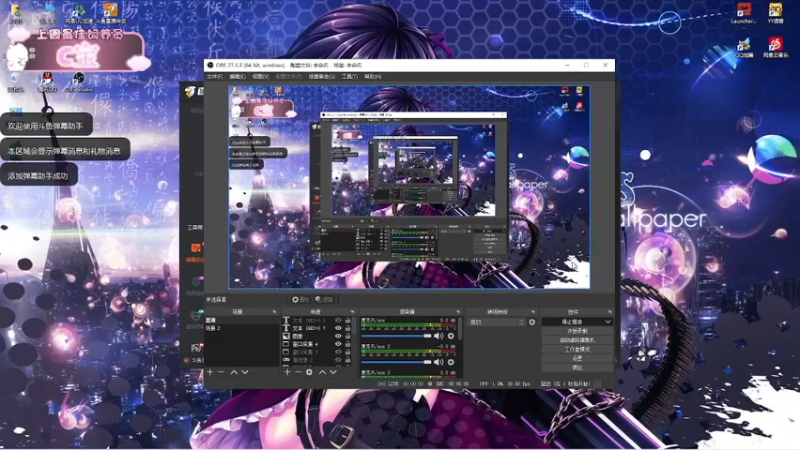
Task: Open the 文件(F) menu
Action: pyautogui.click(x=214, y=77)
